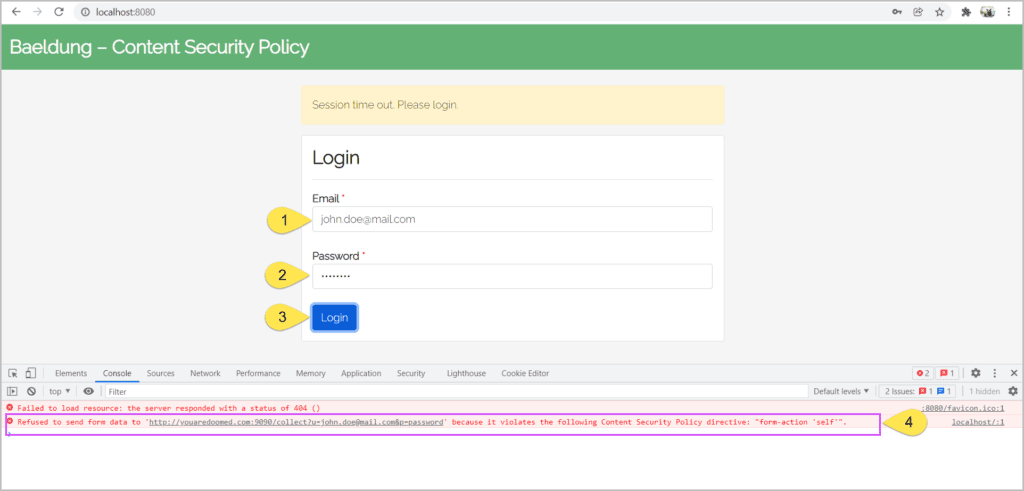The image size is (1024, 491).
Task: Click the blue Login button
Action: click(x=334, y=317)
